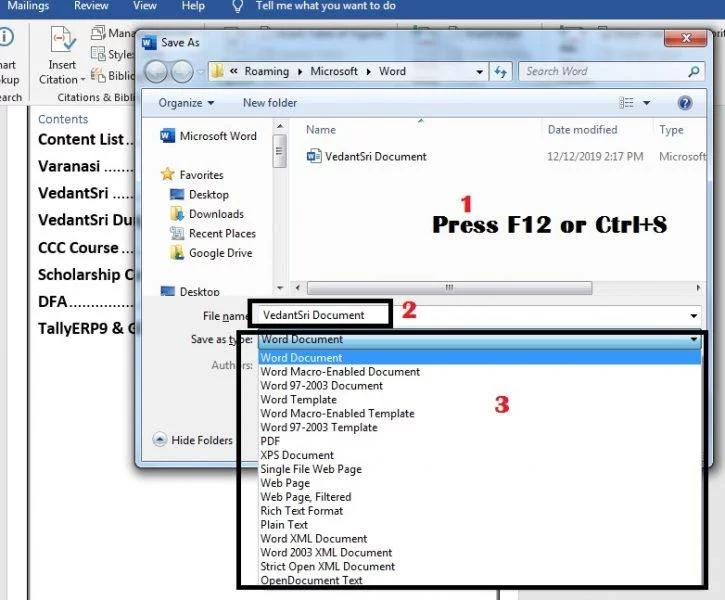Click the Roaming breadcrumb arrow
The image size is (725, 600).
[x=300, y=72]
